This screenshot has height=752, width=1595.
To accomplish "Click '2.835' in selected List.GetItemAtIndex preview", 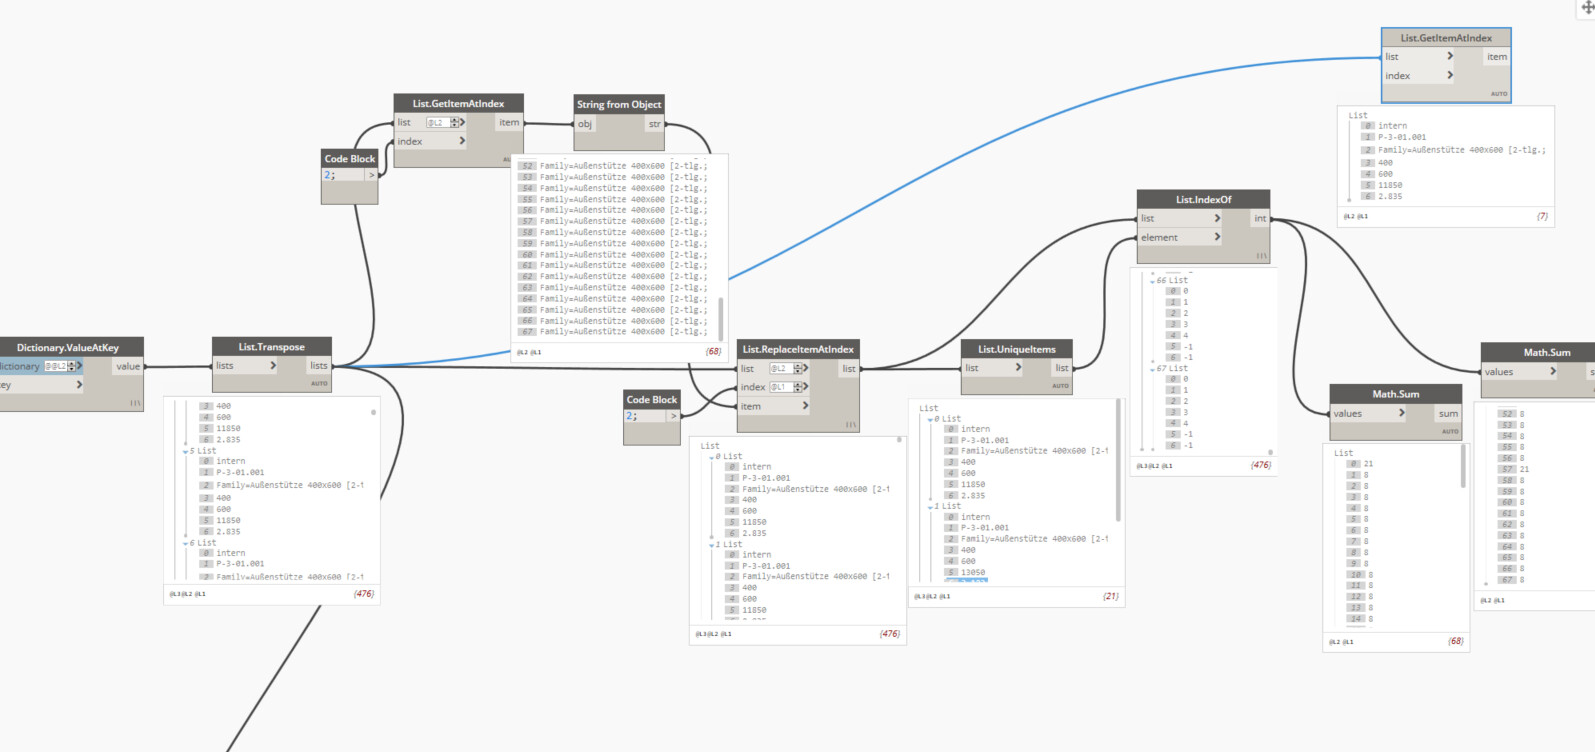I will [x=1390, y=196].
